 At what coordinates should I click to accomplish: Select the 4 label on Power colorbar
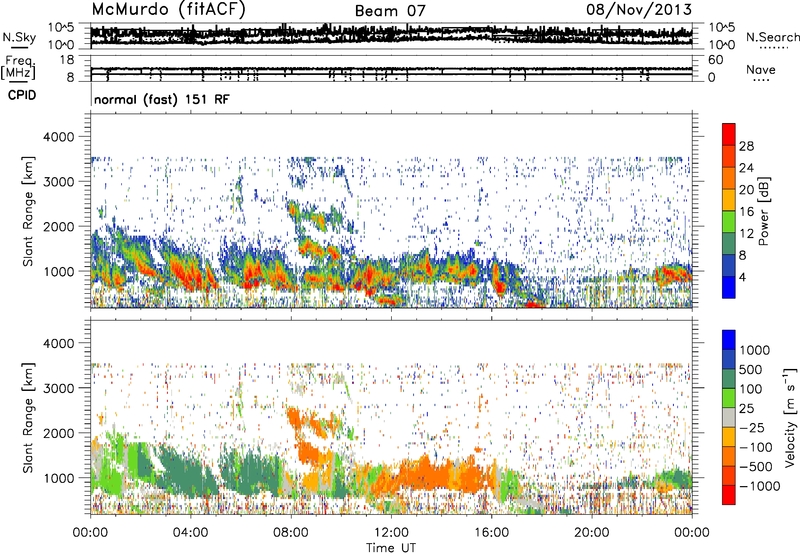point(742,277)
